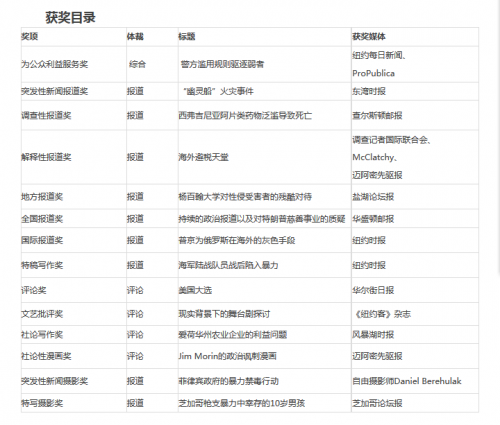
Task: Click 报道 in the 突发性新闻报道奖 row
Action: 135,91
